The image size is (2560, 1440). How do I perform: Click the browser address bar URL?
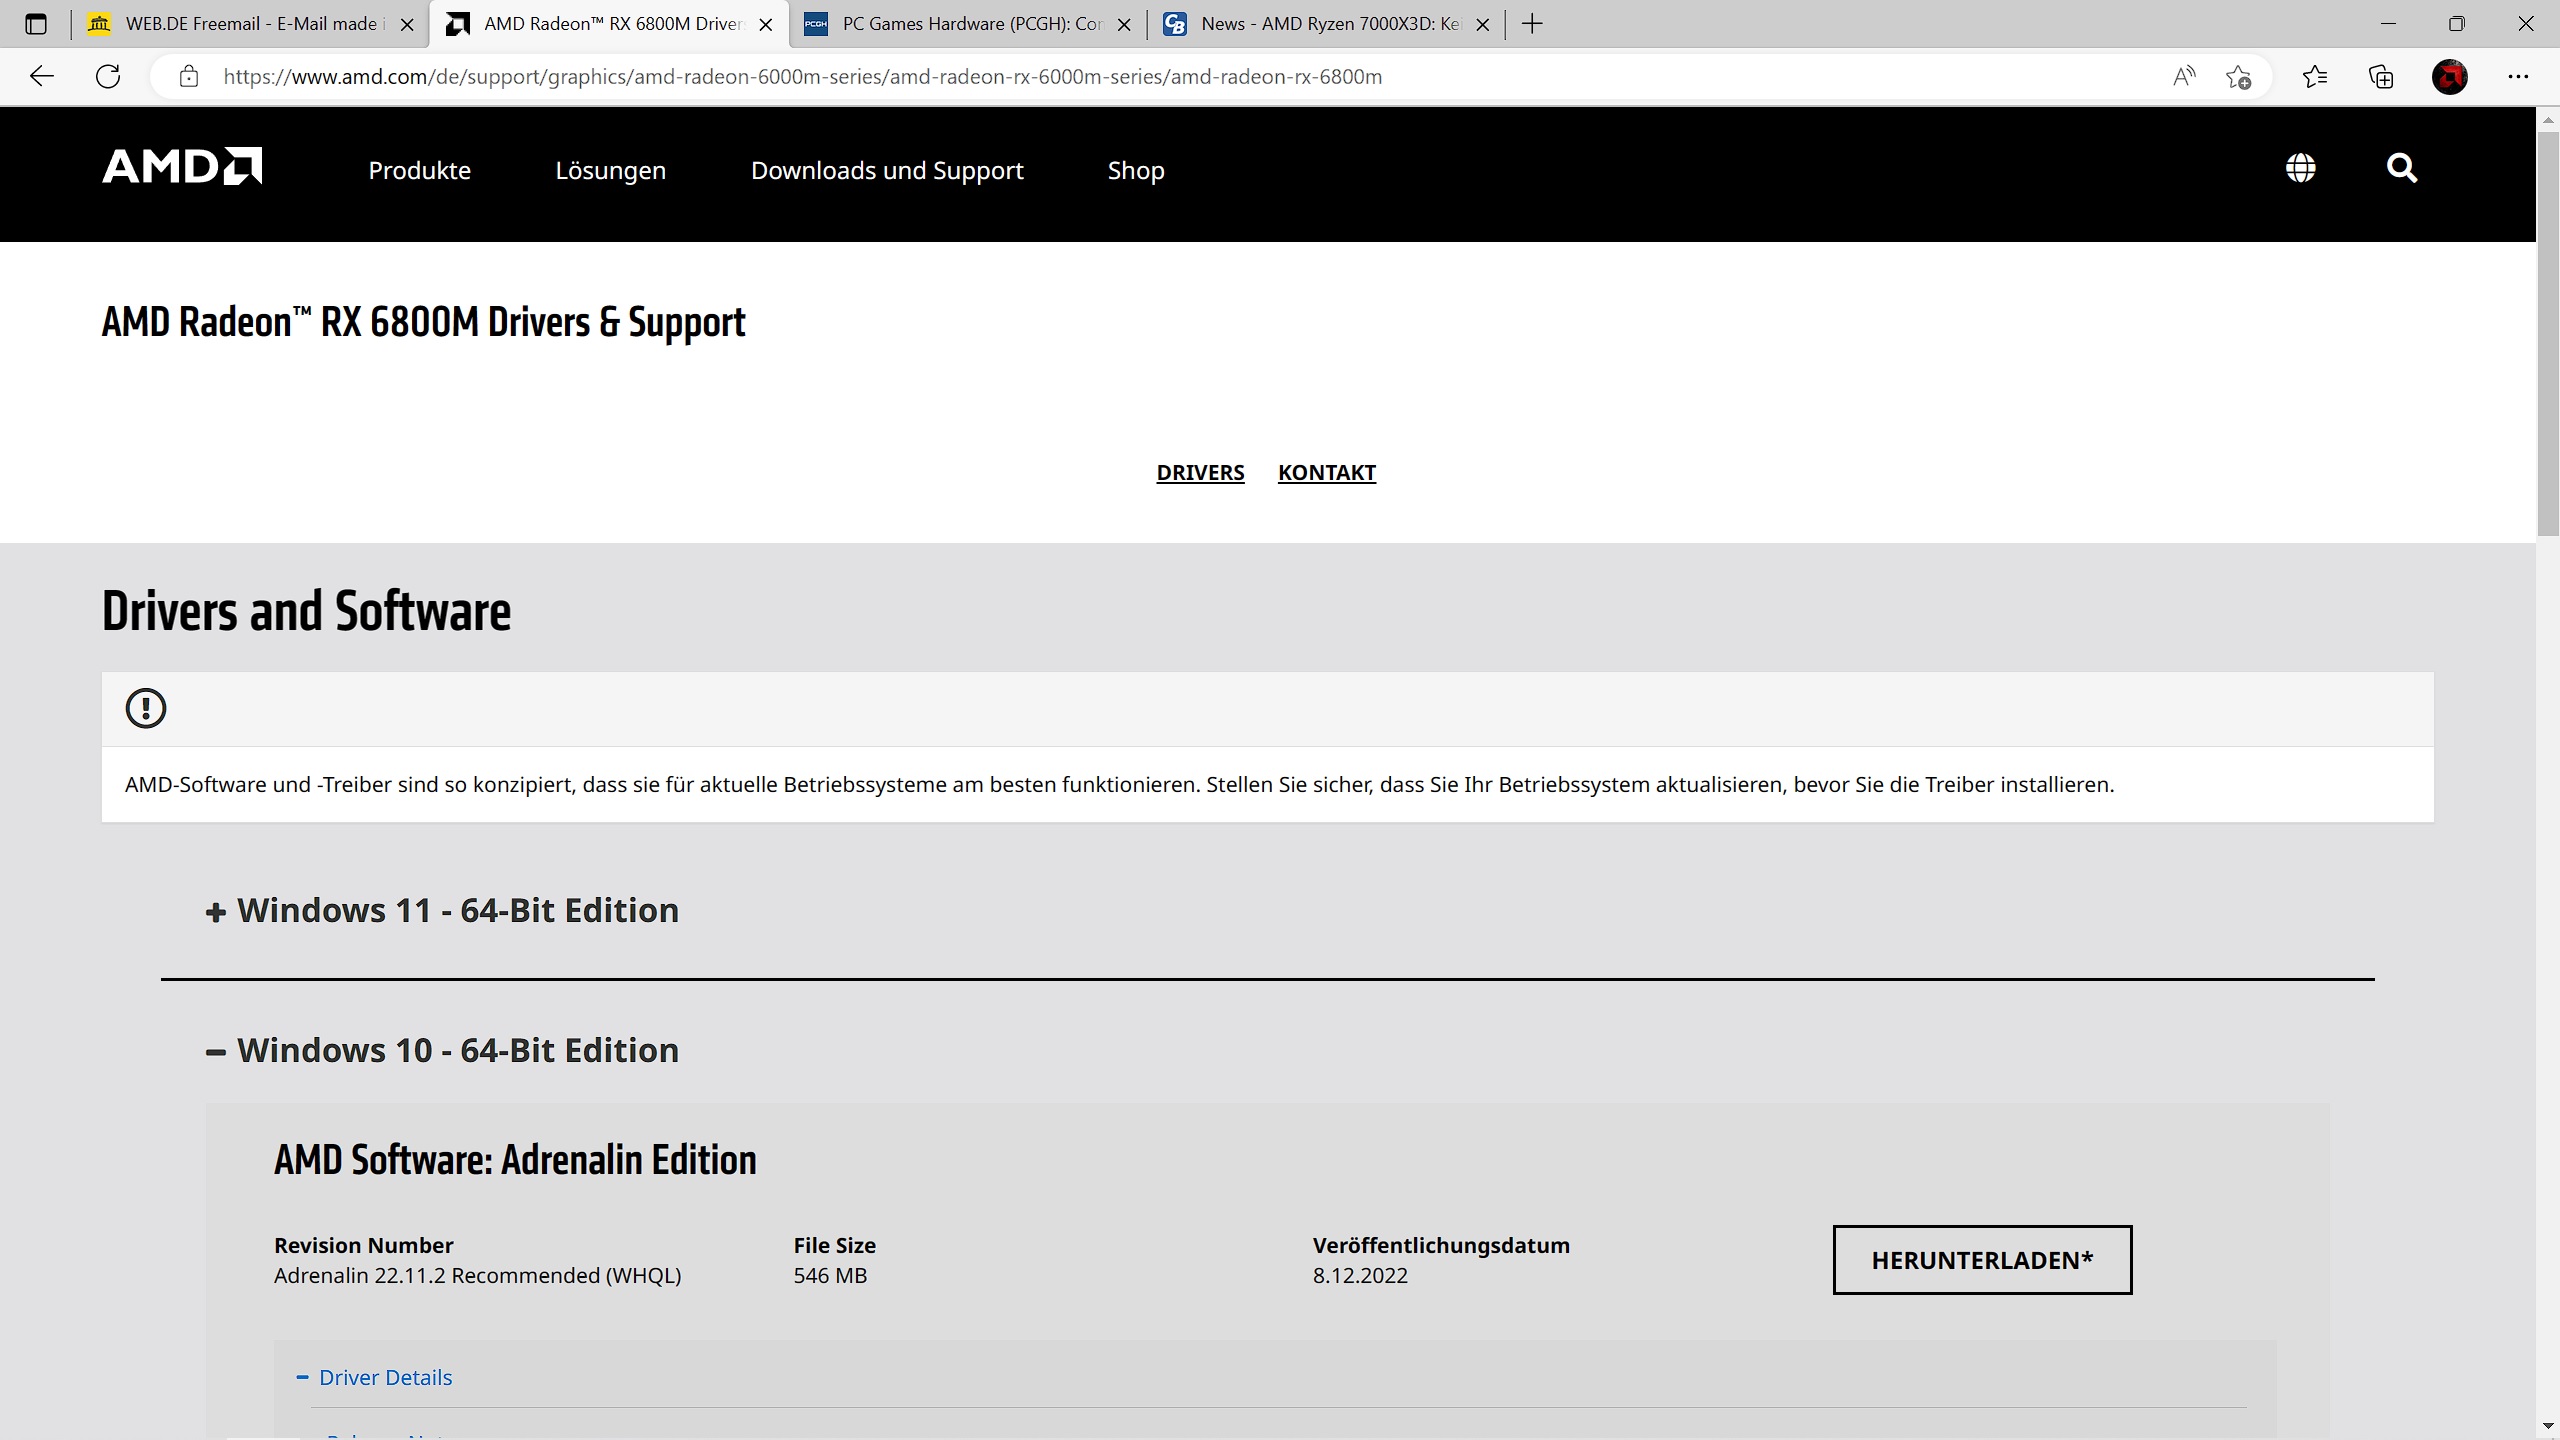click(802, 76)
